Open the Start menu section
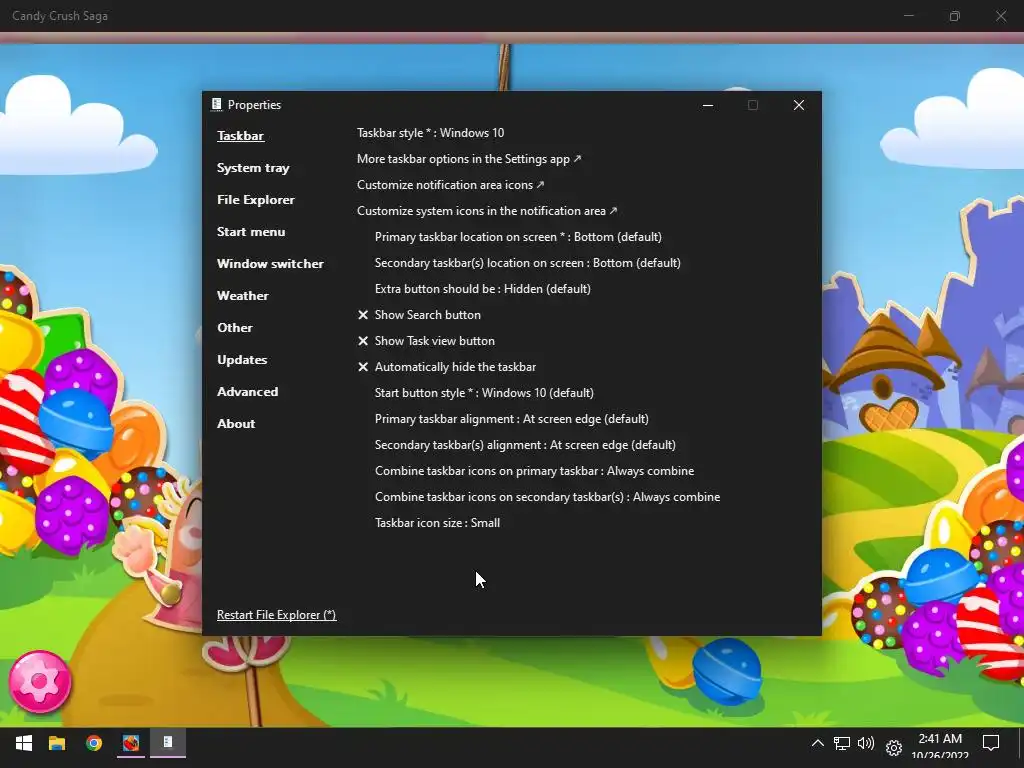The image size is (1024, 768). point(251,232)
